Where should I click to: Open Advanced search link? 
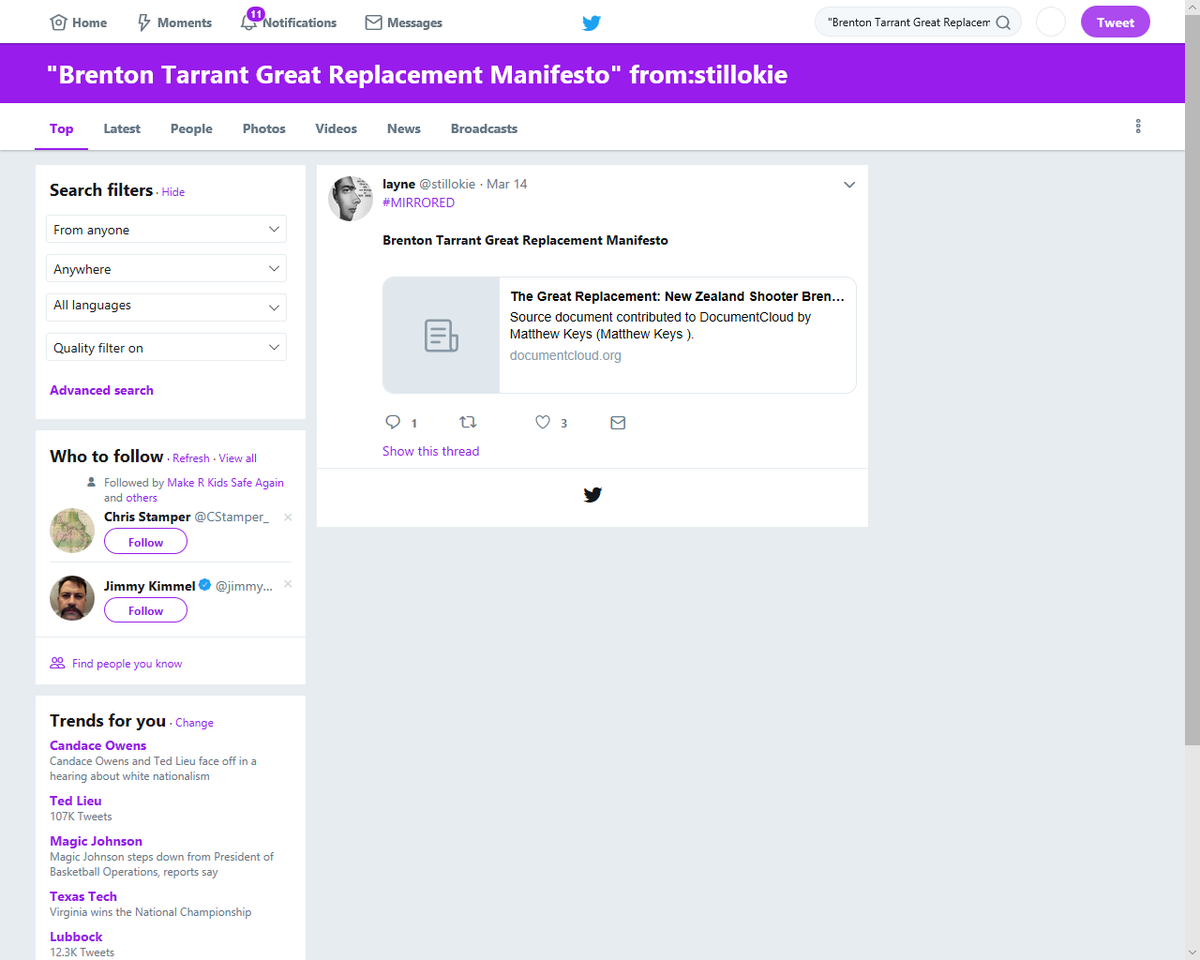pos(101,390)
